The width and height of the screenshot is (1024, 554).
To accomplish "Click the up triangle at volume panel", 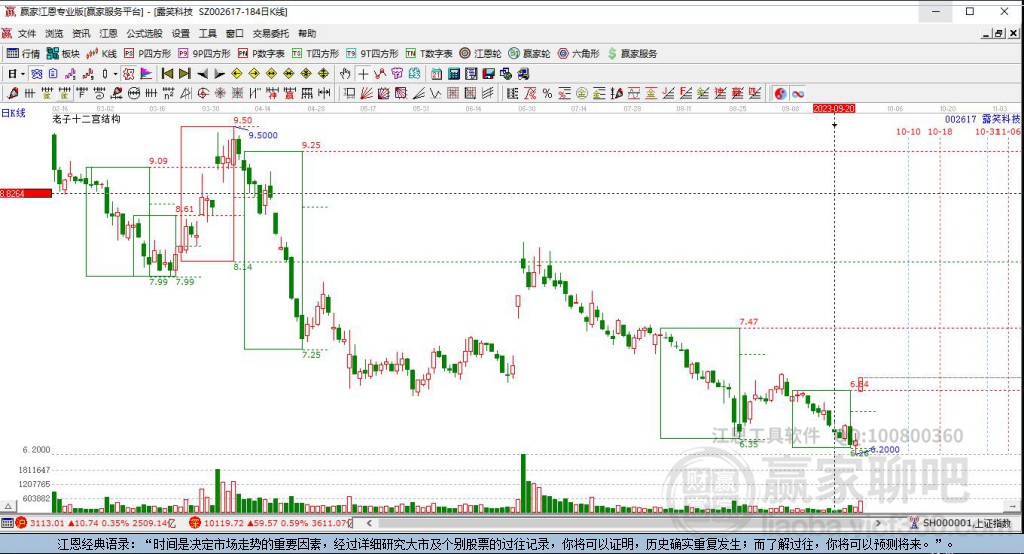I will (8, 506).
